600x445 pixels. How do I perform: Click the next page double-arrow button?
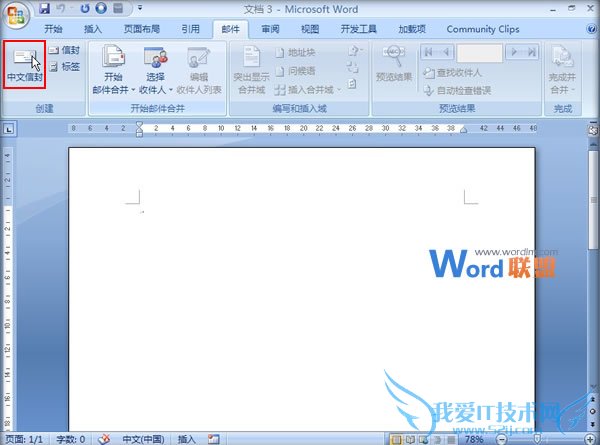point(593,424)
